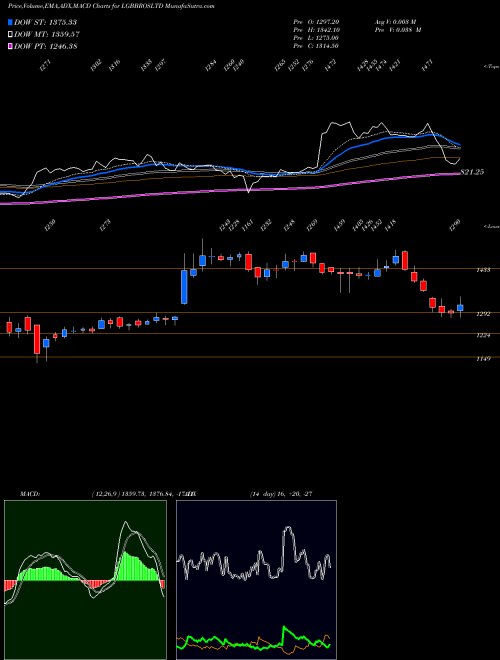This screenshot has width=500, height=660.
Task: Open the MACD histogram chart panel
Action: coord(85,580)
